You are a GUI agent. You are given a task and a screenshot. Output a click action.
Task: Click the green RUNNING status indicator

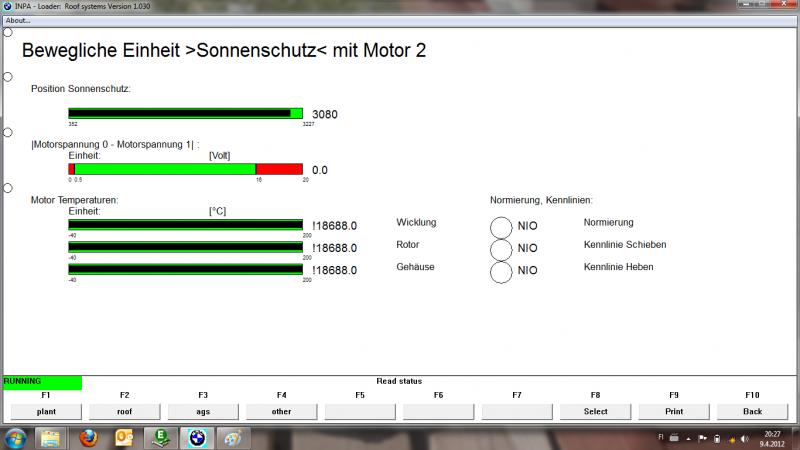[x=42, y=382]
